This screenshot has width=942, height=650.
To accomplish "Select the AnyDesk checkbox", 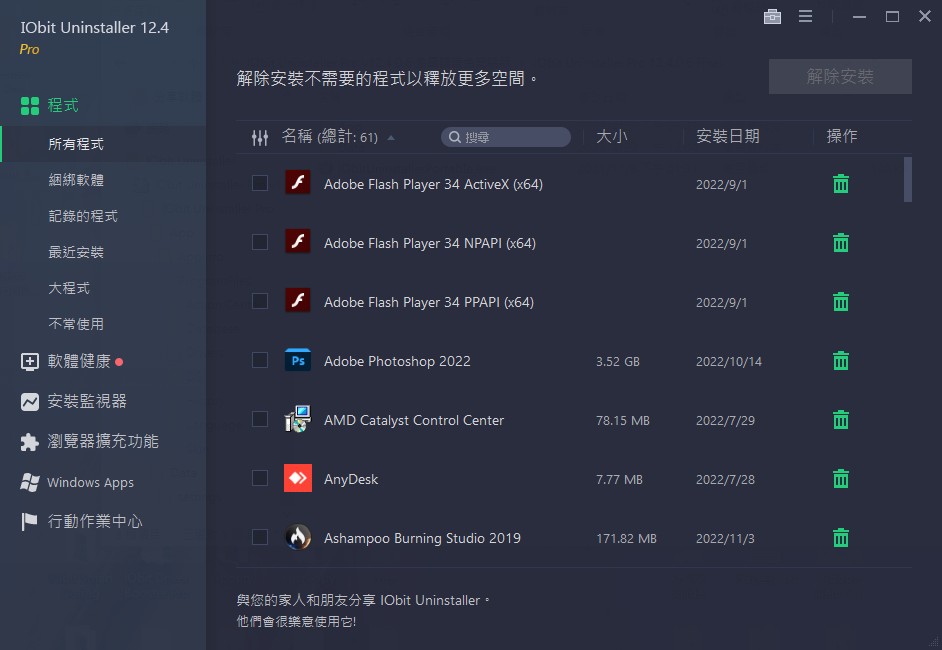I will click(260, 478).
